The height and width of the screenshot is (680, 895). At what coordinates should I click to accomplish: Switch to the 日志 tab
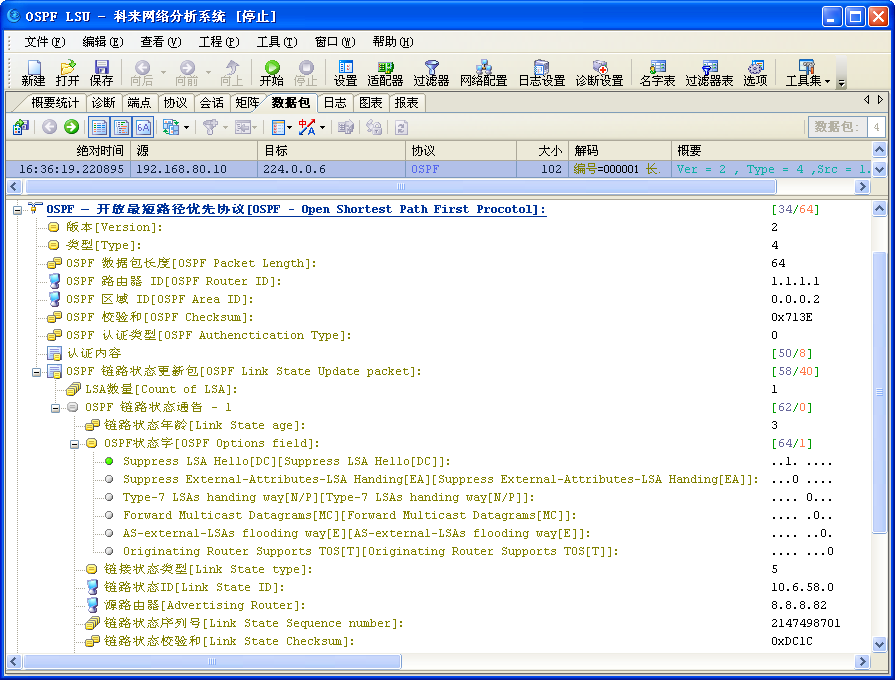[335, 102]
